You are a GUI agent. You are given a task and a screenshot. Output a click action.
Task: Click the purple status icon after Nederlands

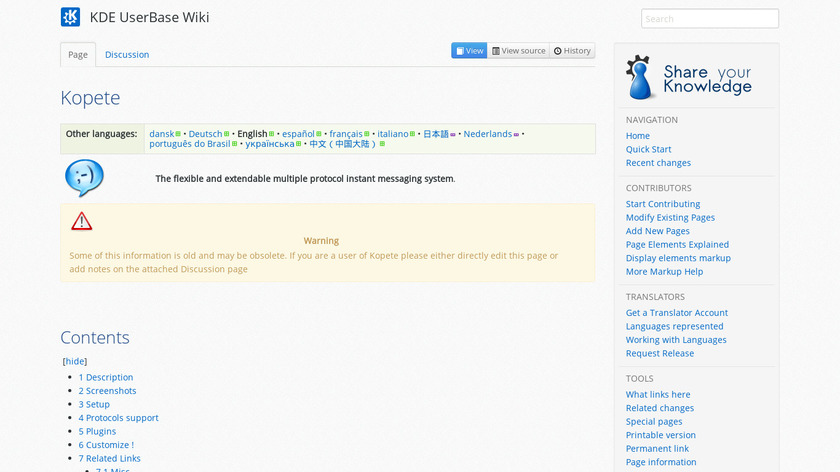pyautogui.click(x=516, y=134)
